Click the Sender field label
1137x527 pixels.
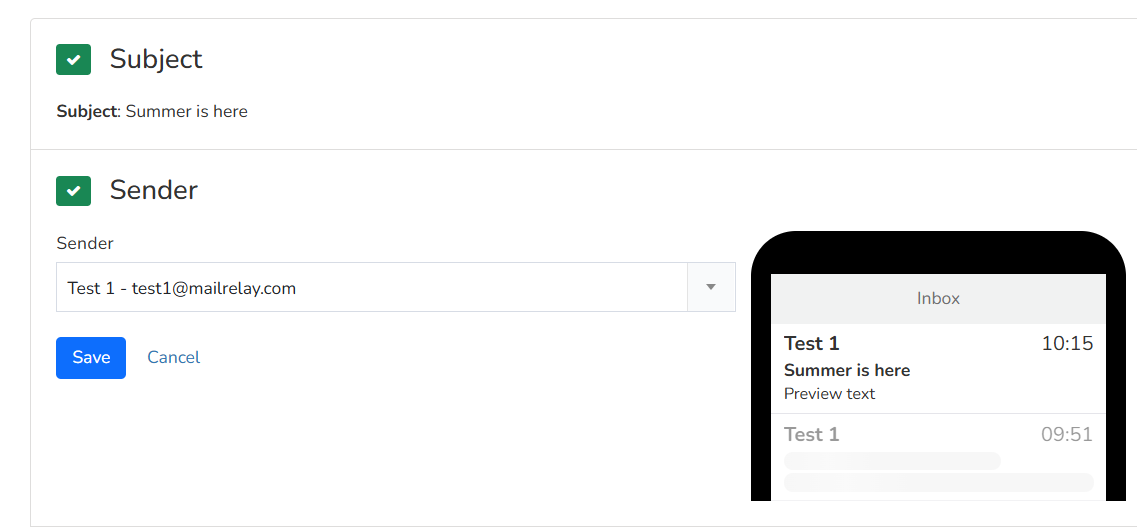click(85, 244)
